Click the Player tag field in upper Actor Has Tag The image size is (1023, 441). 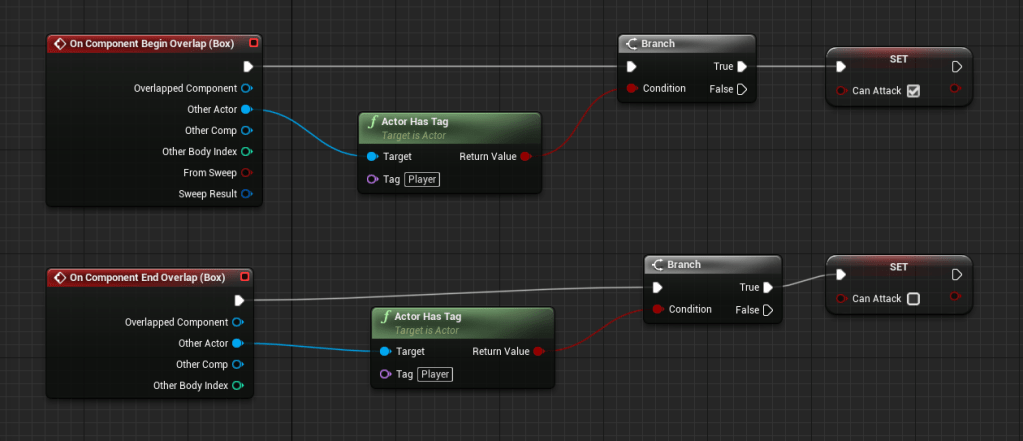[421, 179]
